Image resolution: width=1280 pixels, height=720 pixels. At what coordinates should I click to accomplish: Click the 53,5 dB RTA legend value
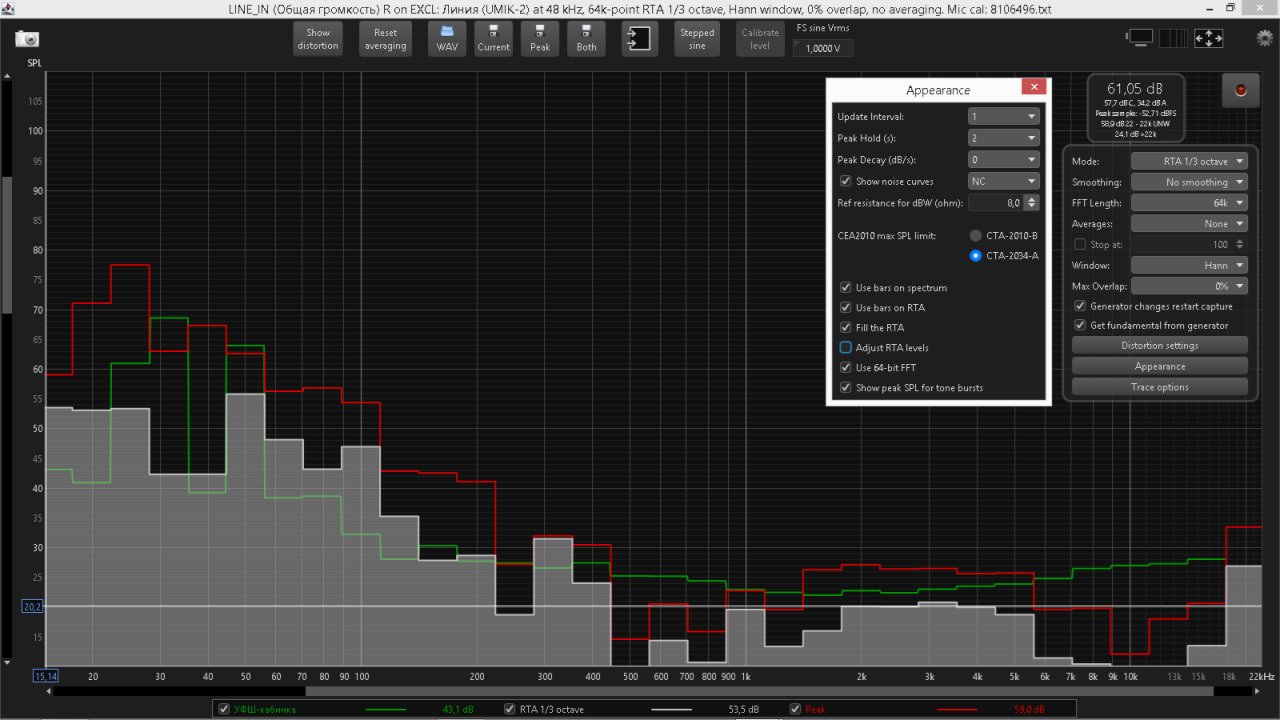tap(745, 710)
